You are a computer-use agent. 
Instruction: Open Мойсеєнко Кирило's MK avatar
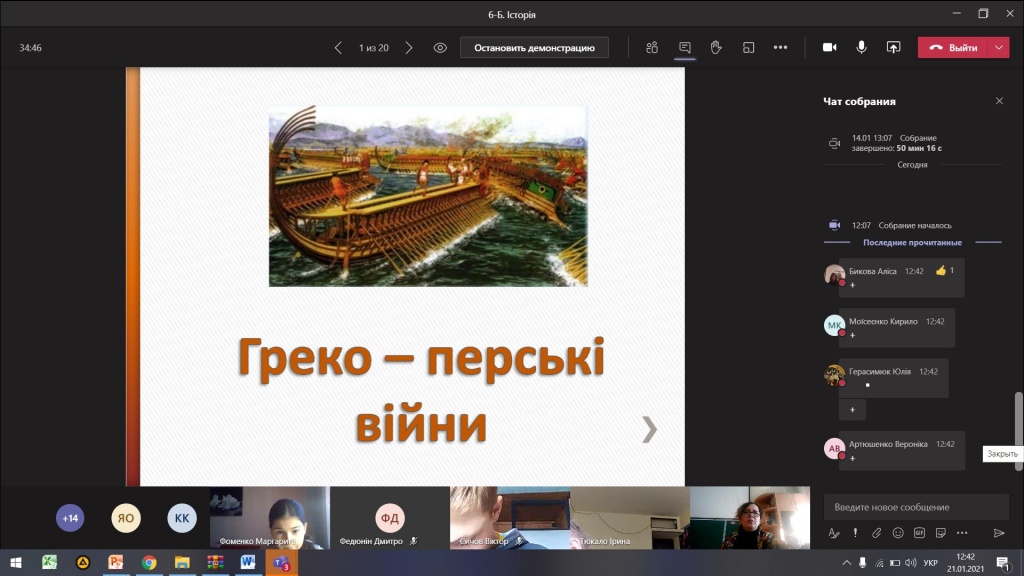834,325
